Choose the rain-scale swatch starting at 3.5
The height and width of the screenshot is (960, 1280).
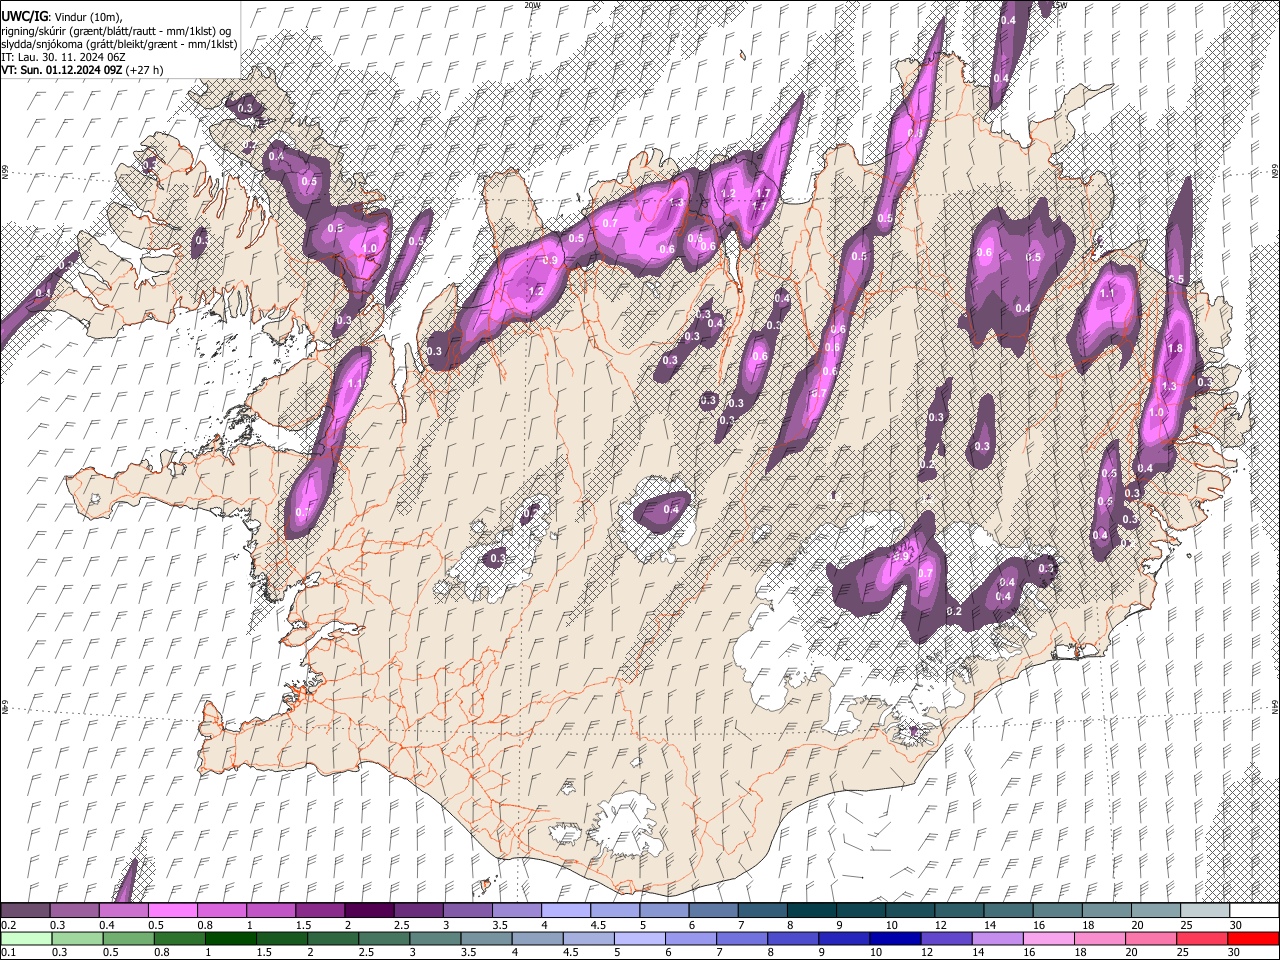pyautogui.click(x=487, y=938)
